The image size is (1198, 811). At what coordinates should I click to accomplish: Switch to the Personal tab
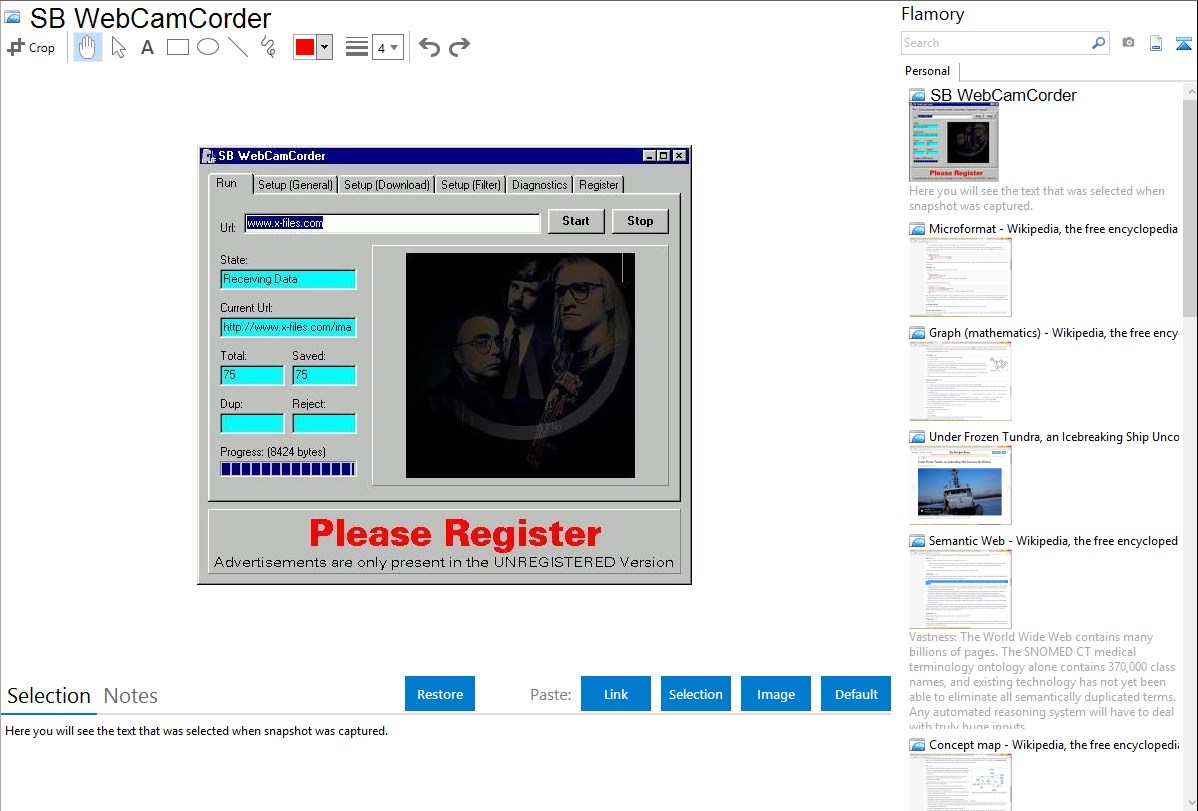(x=928, y=71)
